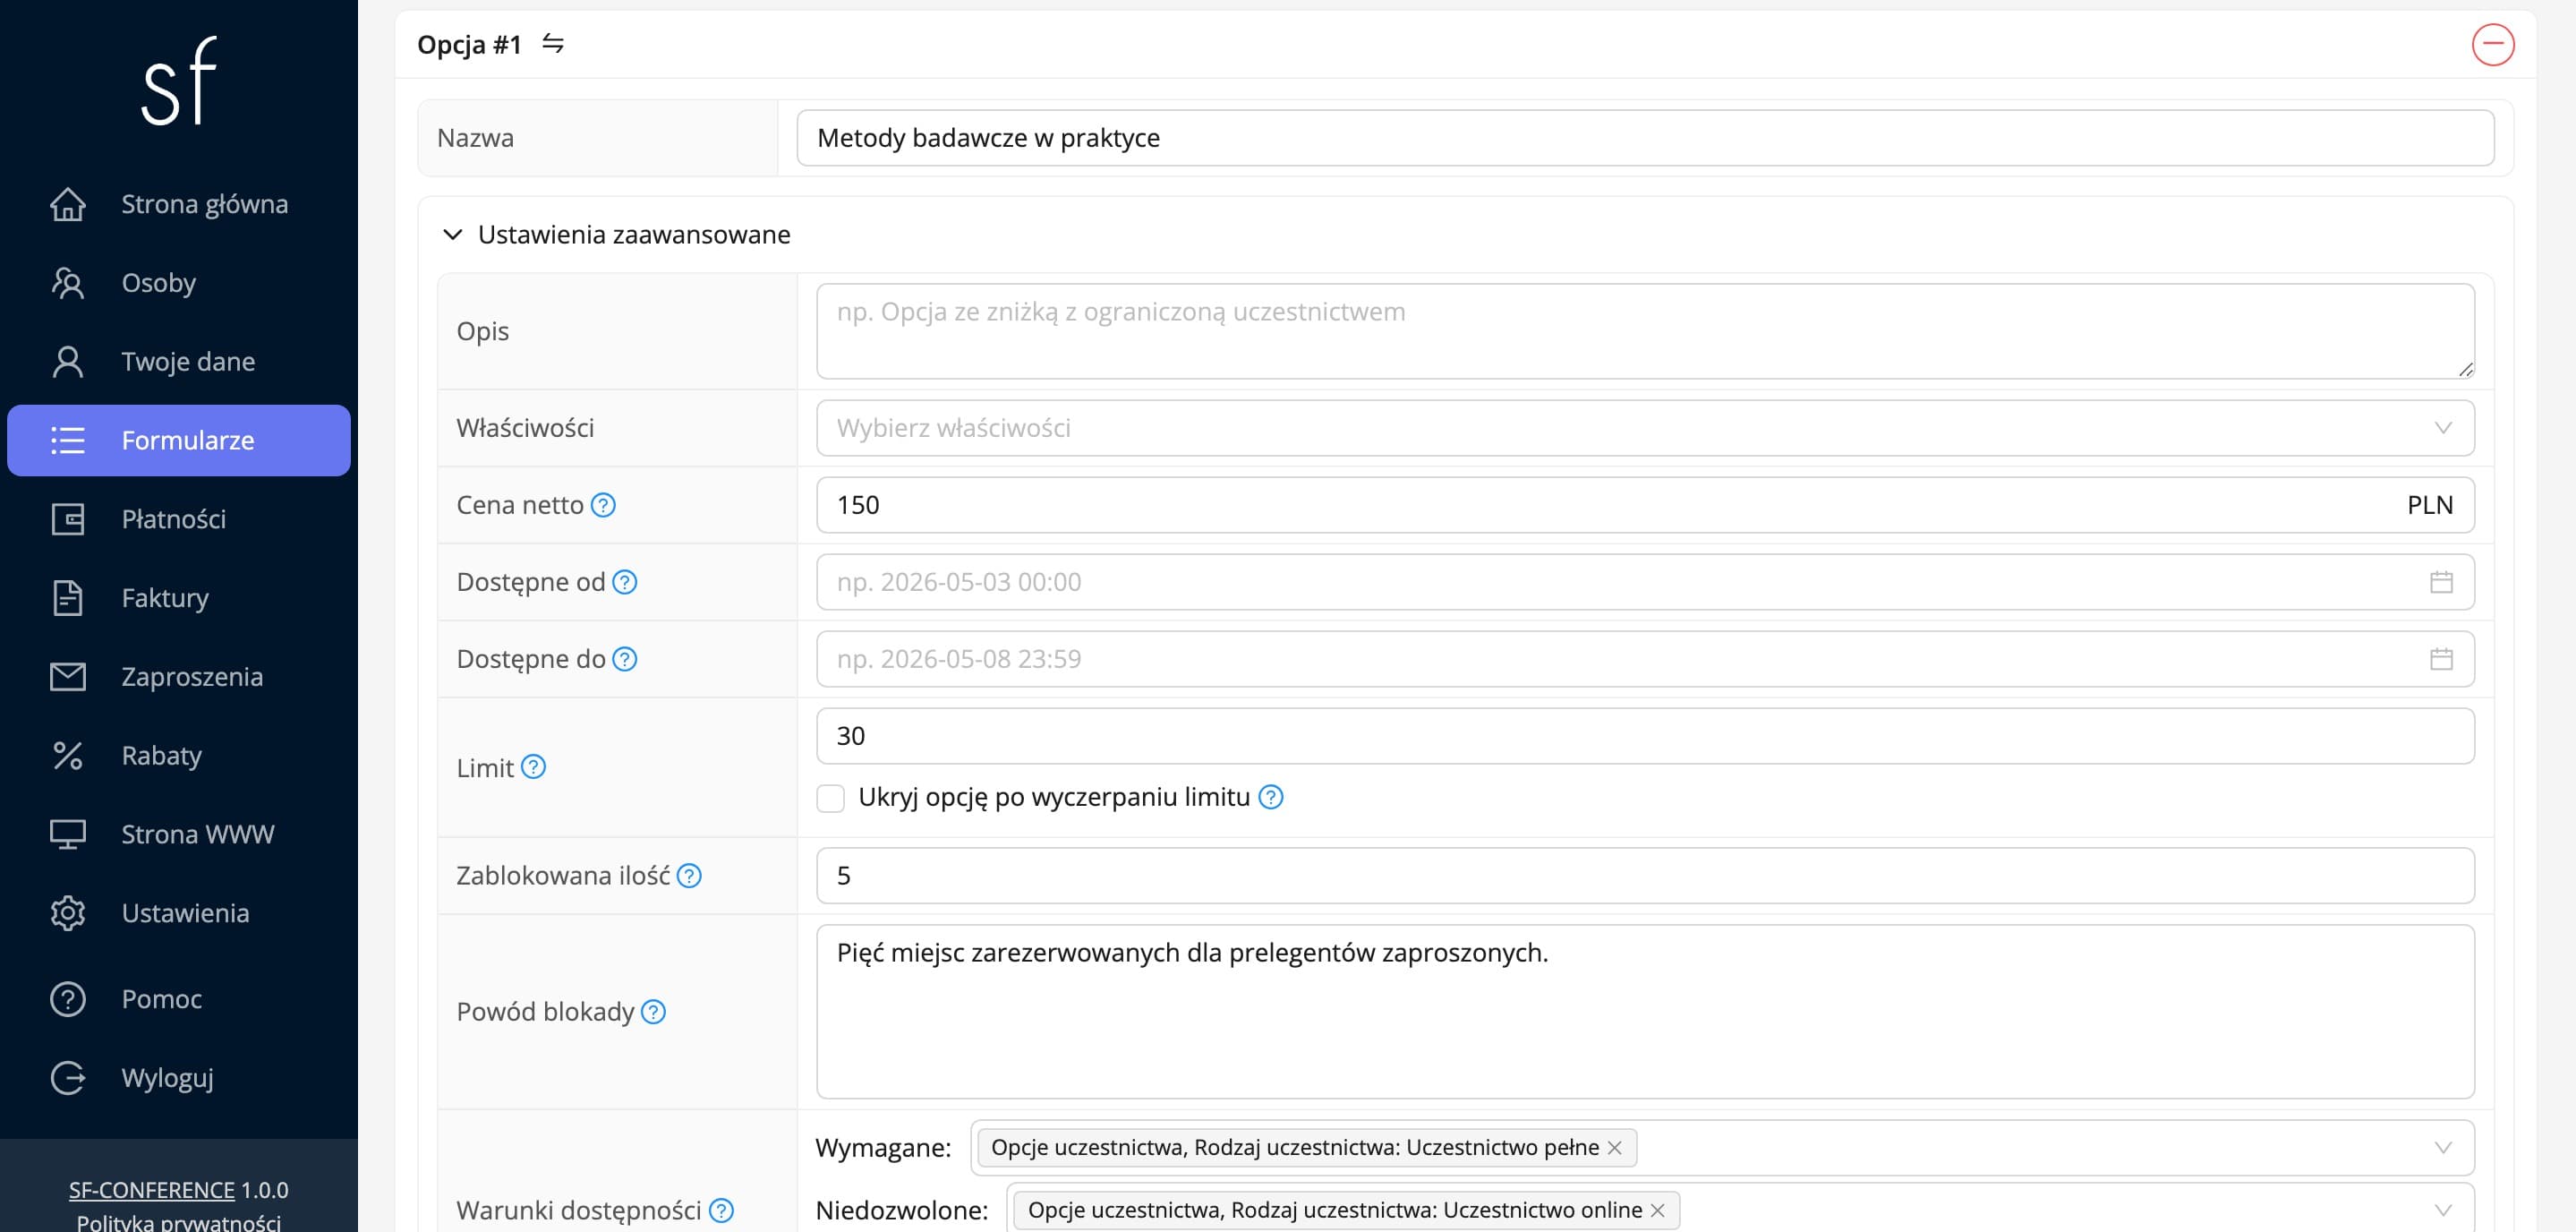Open Twoje dane menu item

pos(179,361)
